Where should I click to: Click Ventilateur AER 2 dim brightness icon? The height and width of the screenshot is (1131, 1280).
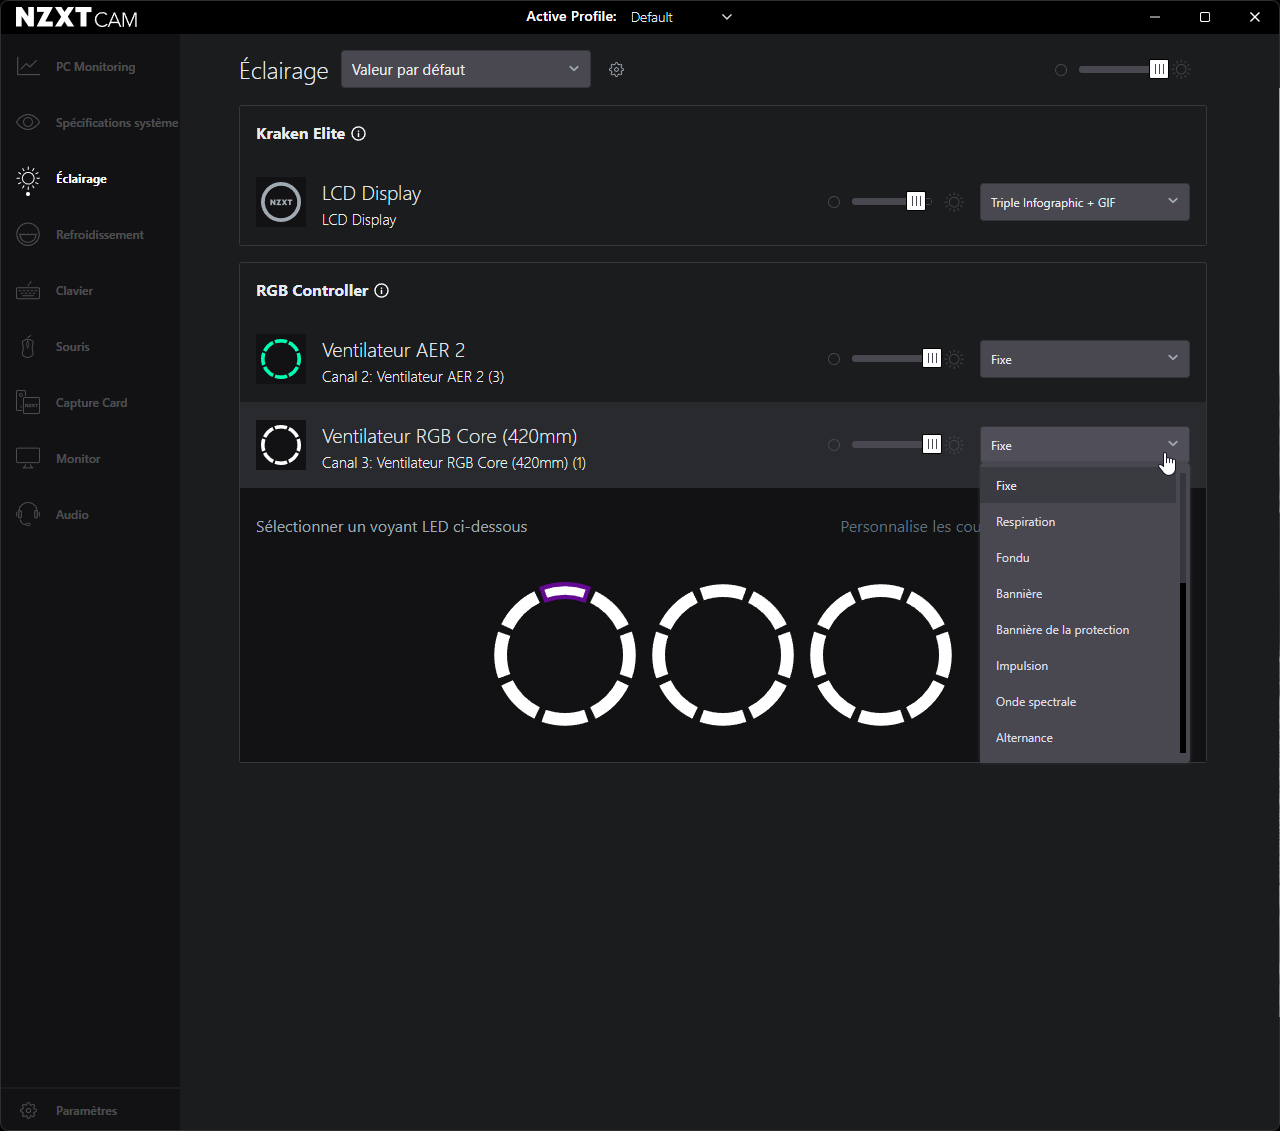(x=834, y=359)
